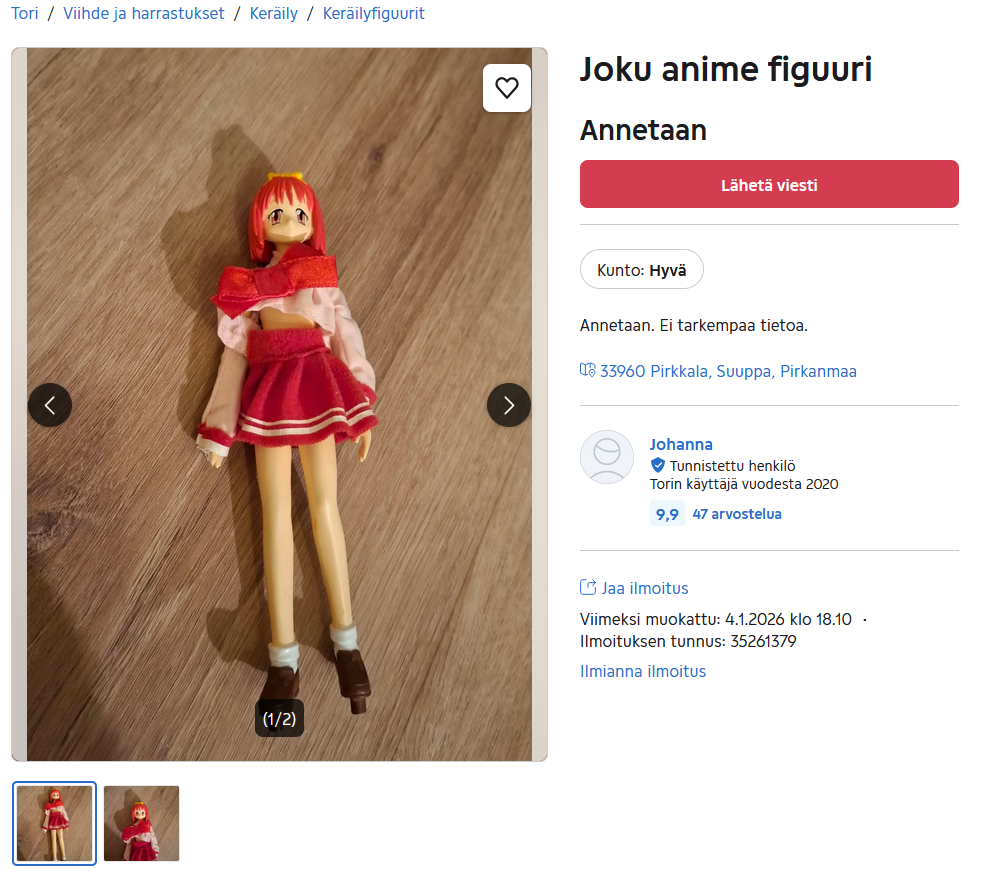
Task: Share listing via Jaa ilmoitus
Action: tap(645, 588)
